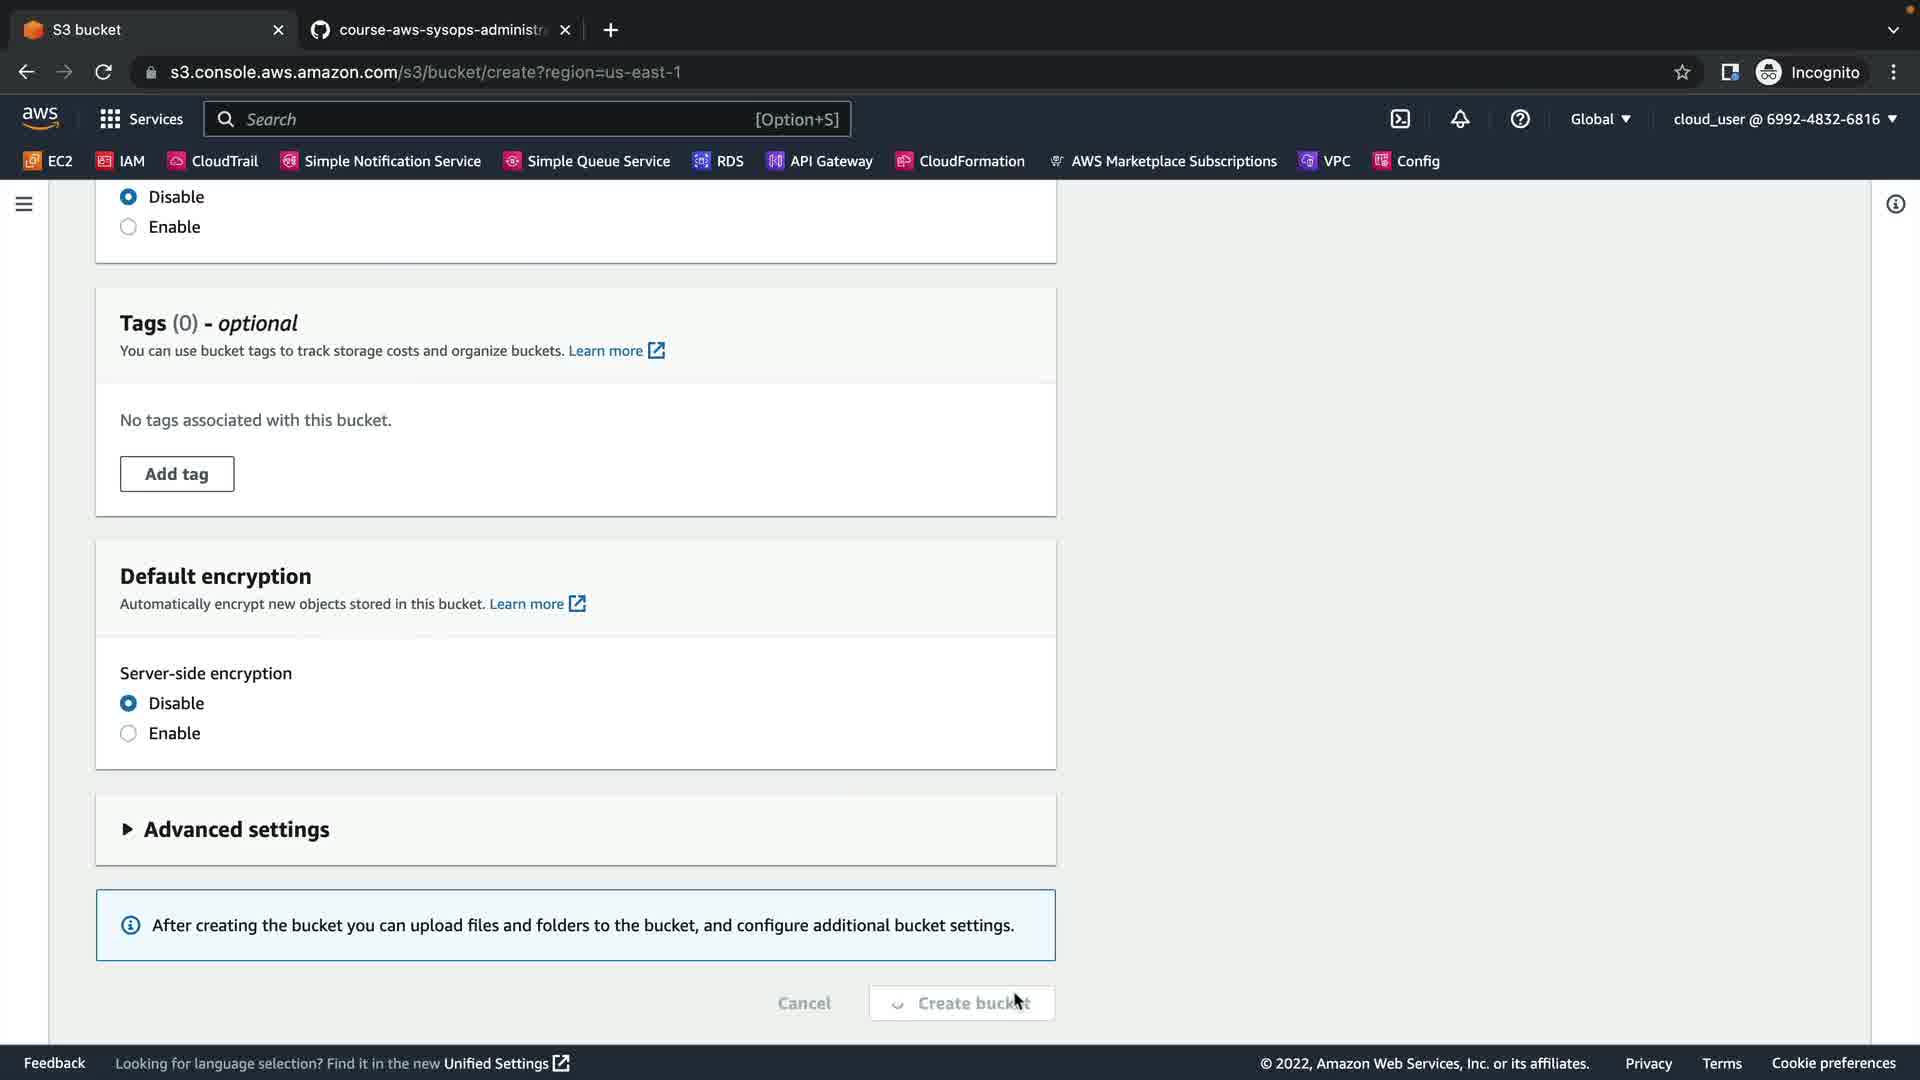Toggle the left hamburger navigation menu
The height and width of the screenshot is (1080, 1920).
click(24, 204)
